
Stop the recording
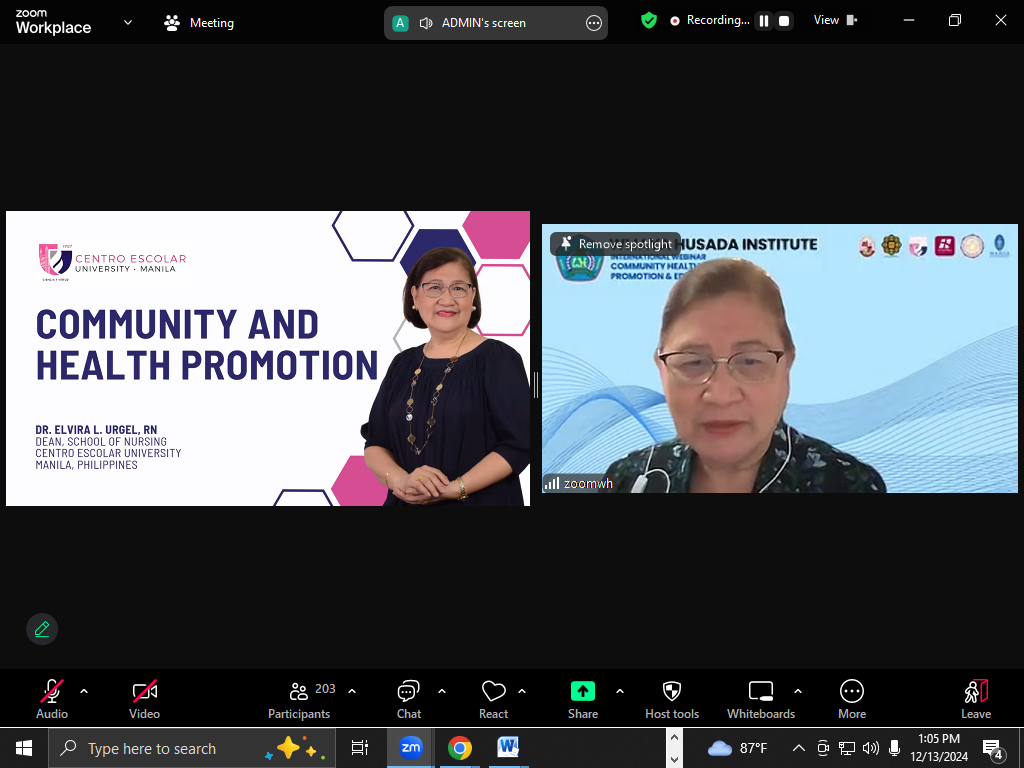[784, 21]
